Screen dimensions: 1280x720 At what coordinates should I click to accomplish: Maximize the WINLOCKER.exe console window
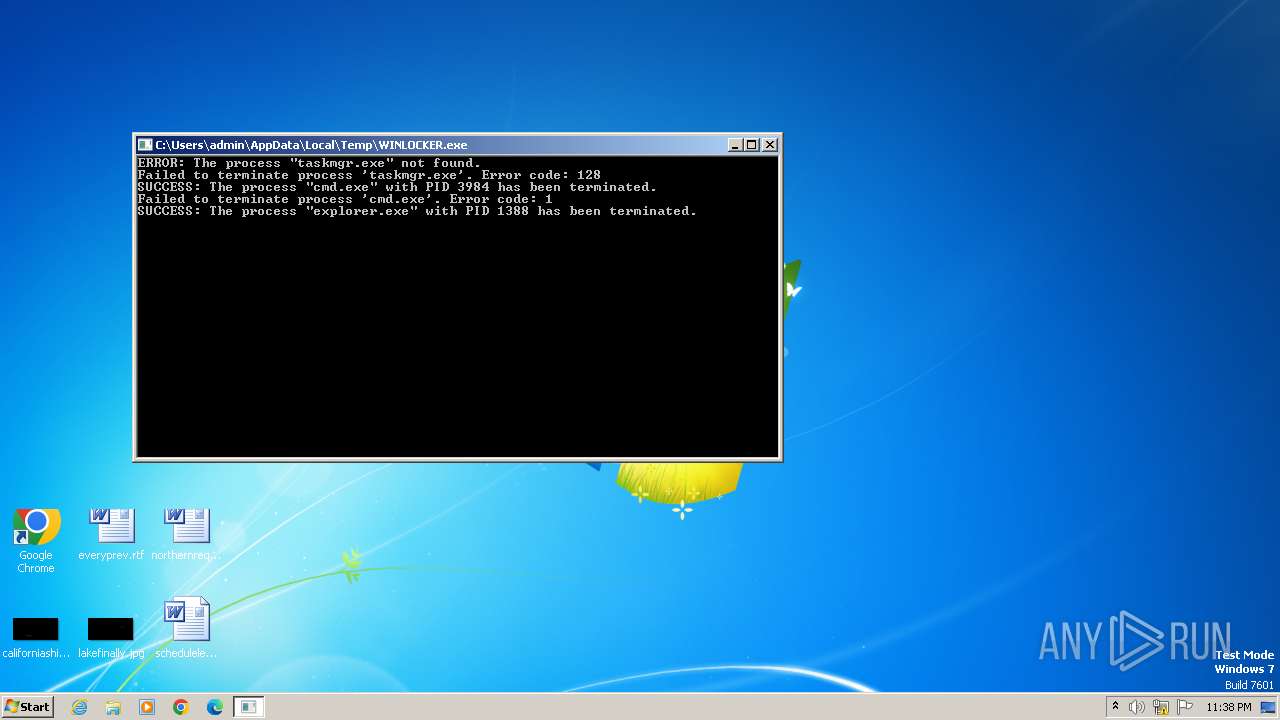752,145
